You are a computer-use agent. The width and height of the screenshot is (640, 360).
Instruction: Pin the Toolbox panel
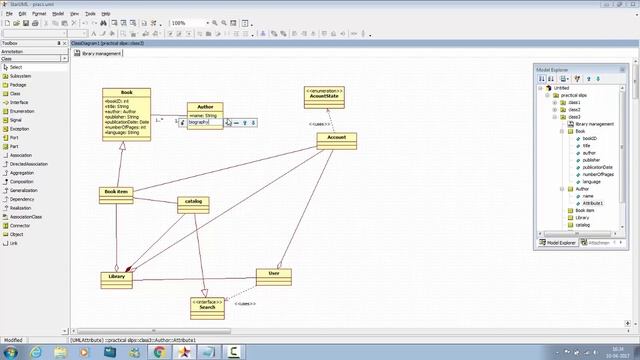click(59, 43)
